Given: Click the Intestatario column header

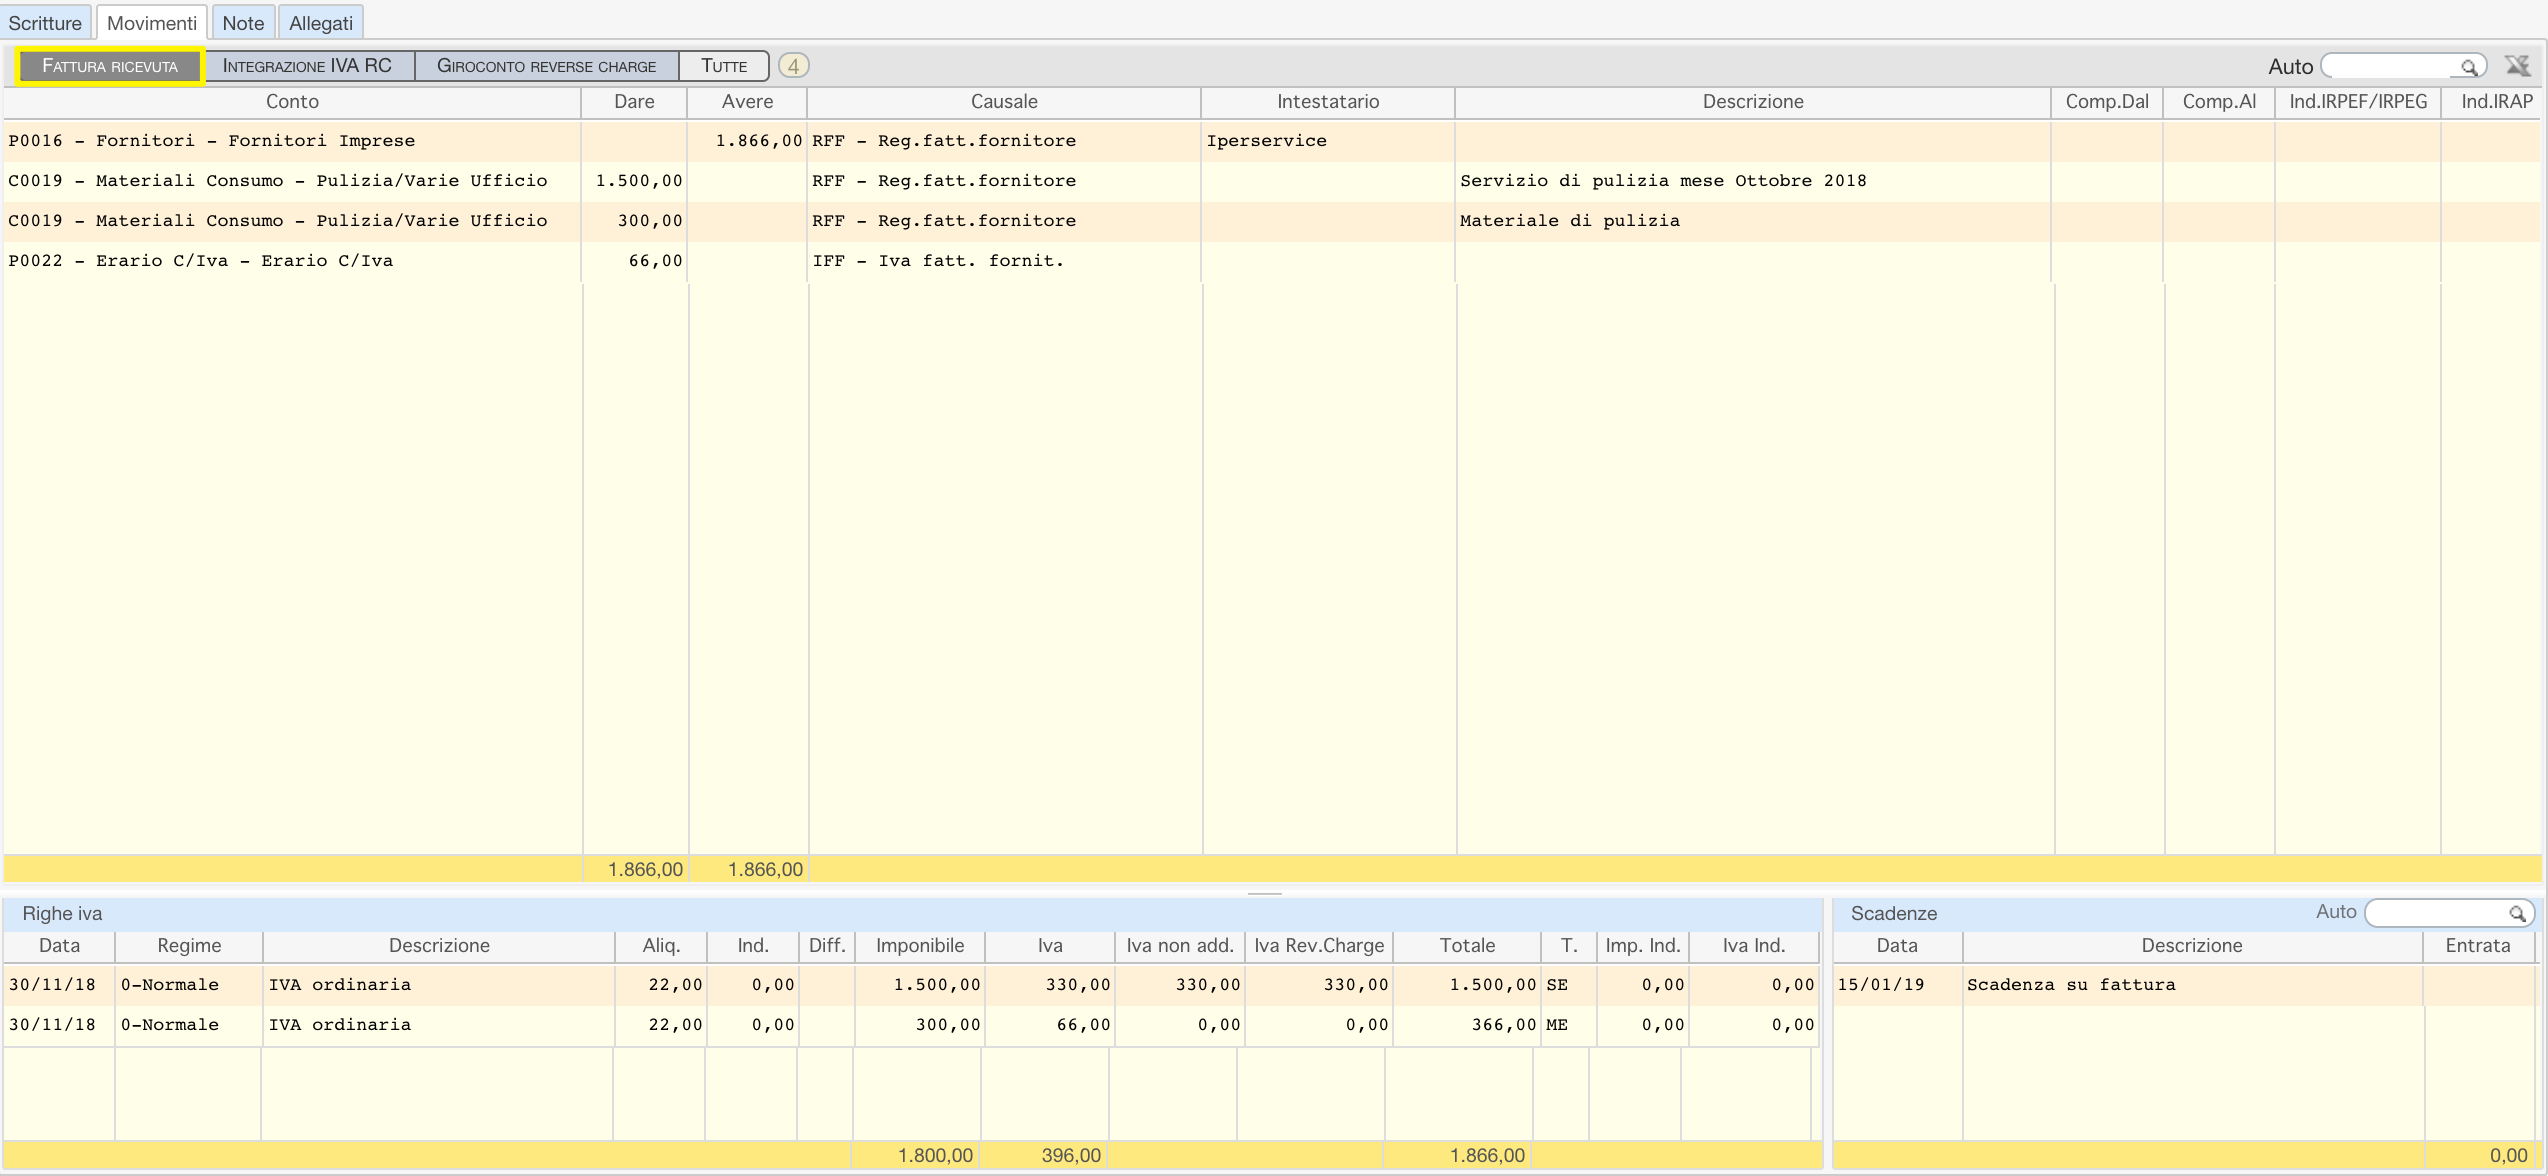Looking at the screenshot, I should (x=1328, y=102).
